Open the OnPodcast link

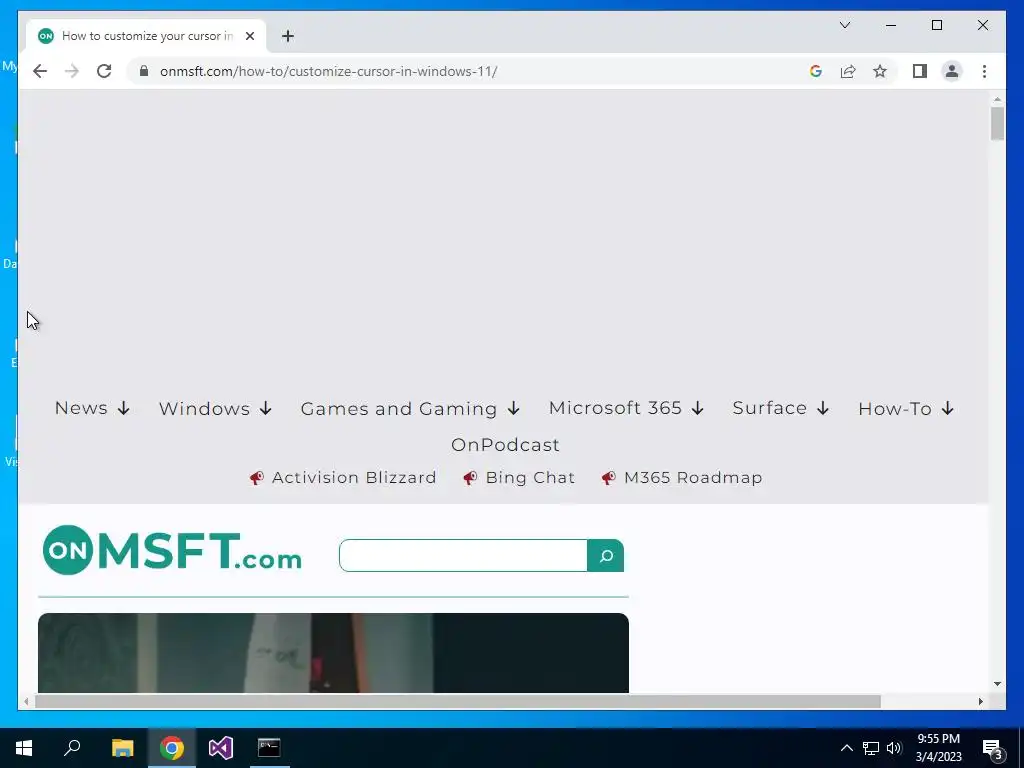pyautogui.click(x=505, y=445)
